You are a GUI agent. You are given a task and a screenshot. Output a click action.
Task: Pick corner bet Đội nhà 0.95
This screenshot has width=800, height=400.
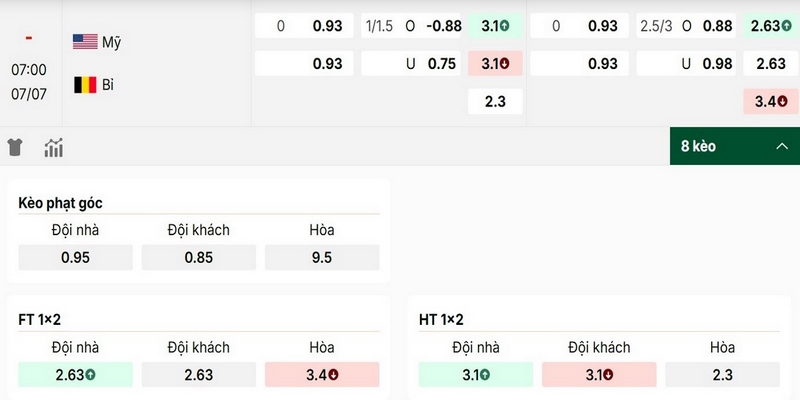point(76,258)
